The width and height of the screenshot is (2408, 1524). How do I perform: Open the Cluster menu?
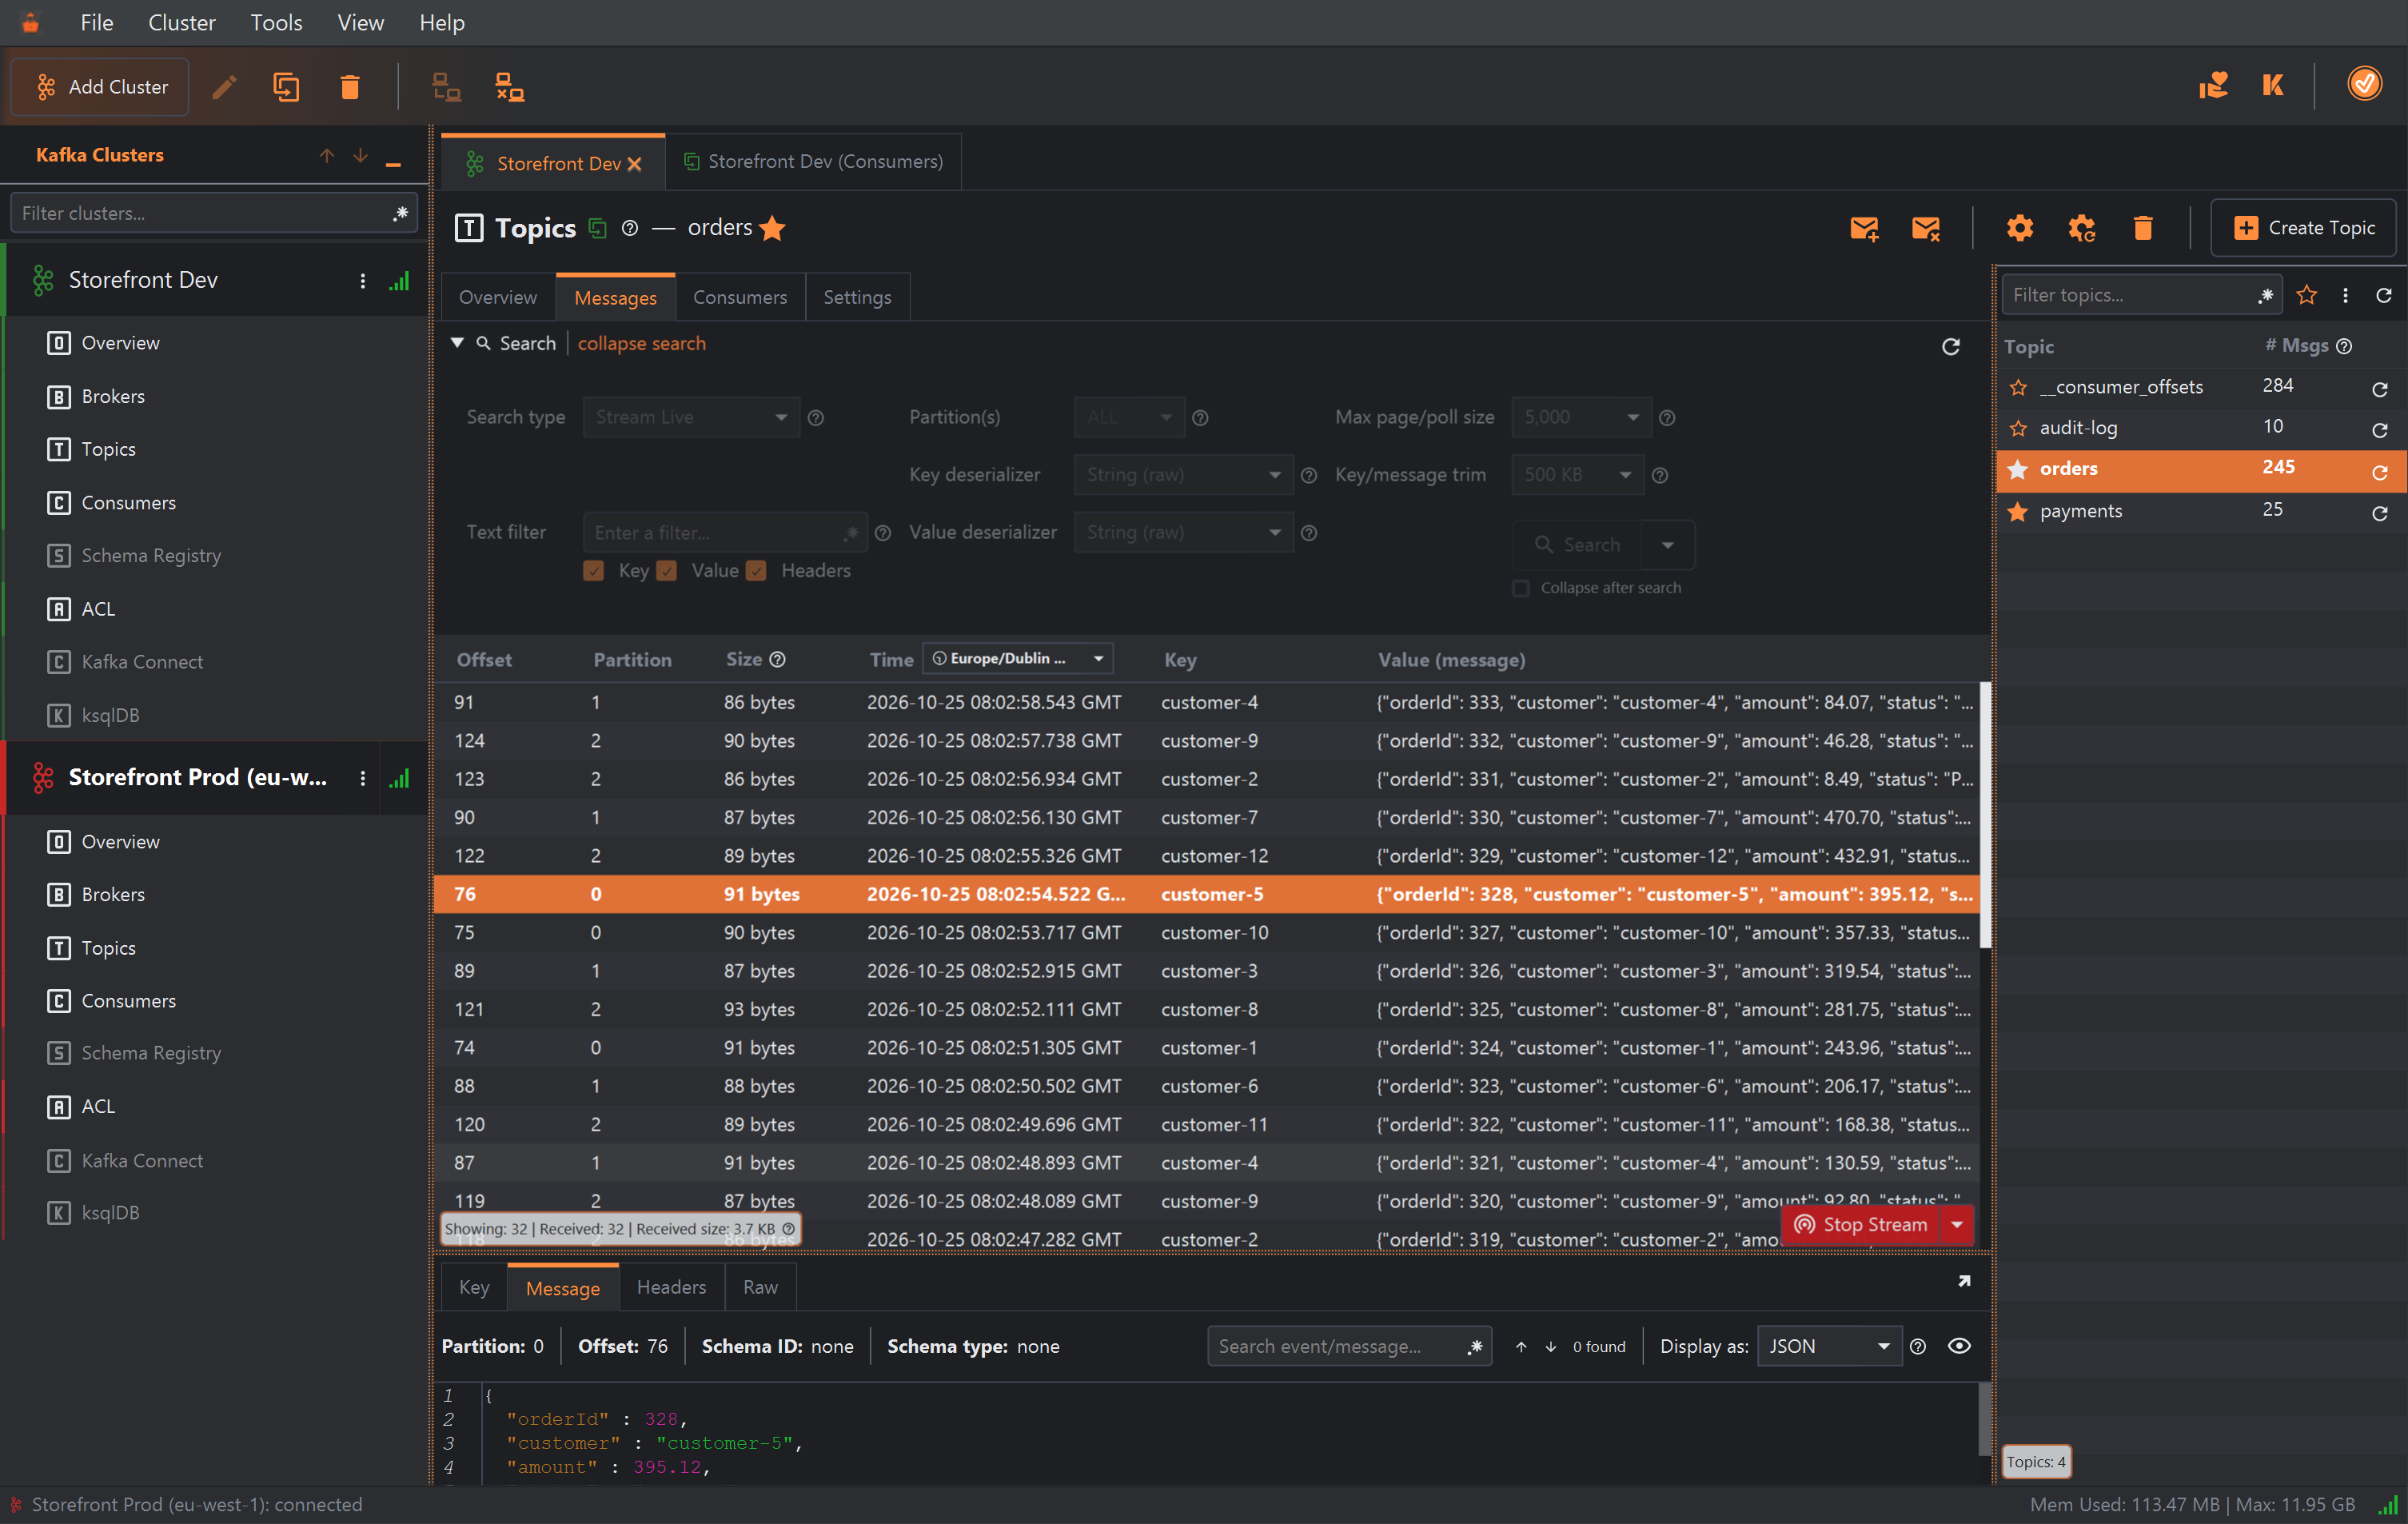click(x=181, y=22)
